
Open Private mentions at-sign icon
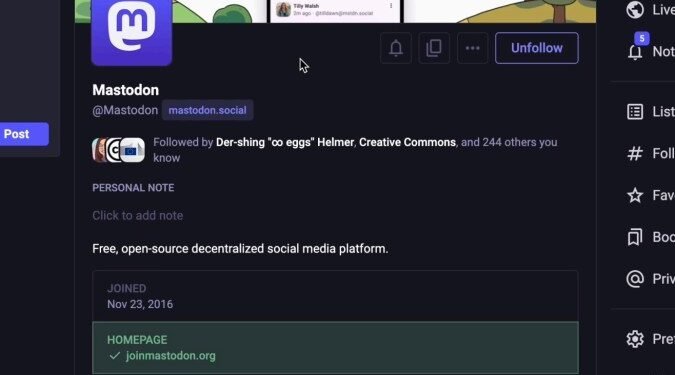[x=635, y=279]
